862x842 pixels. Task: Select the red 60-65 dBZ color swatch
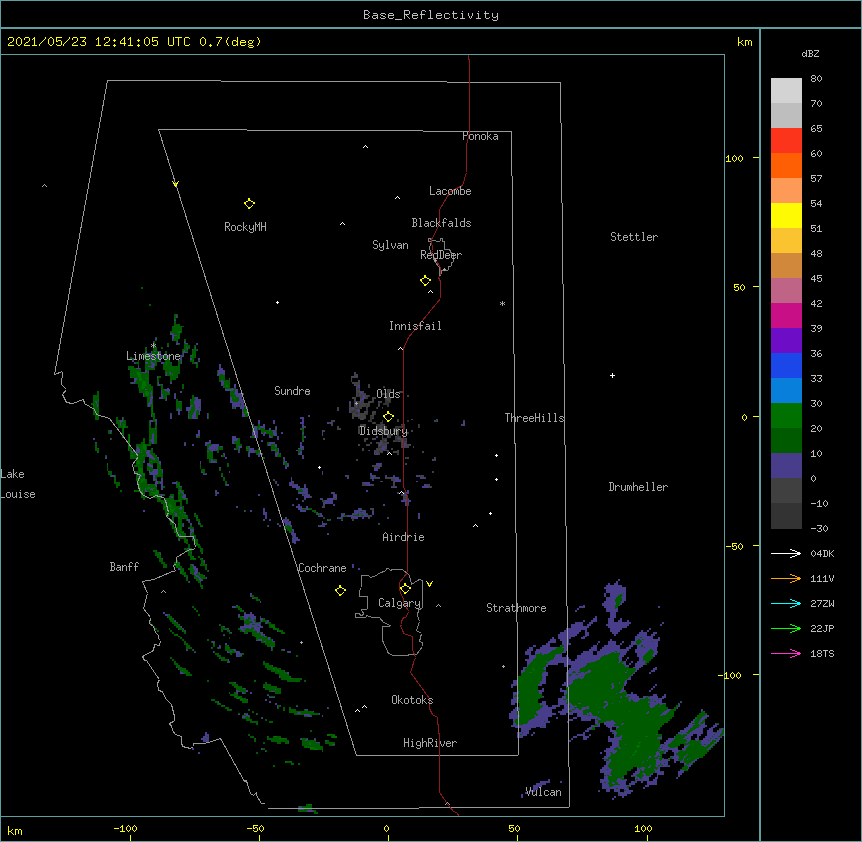pyautogui.click(x=786, y=141)
